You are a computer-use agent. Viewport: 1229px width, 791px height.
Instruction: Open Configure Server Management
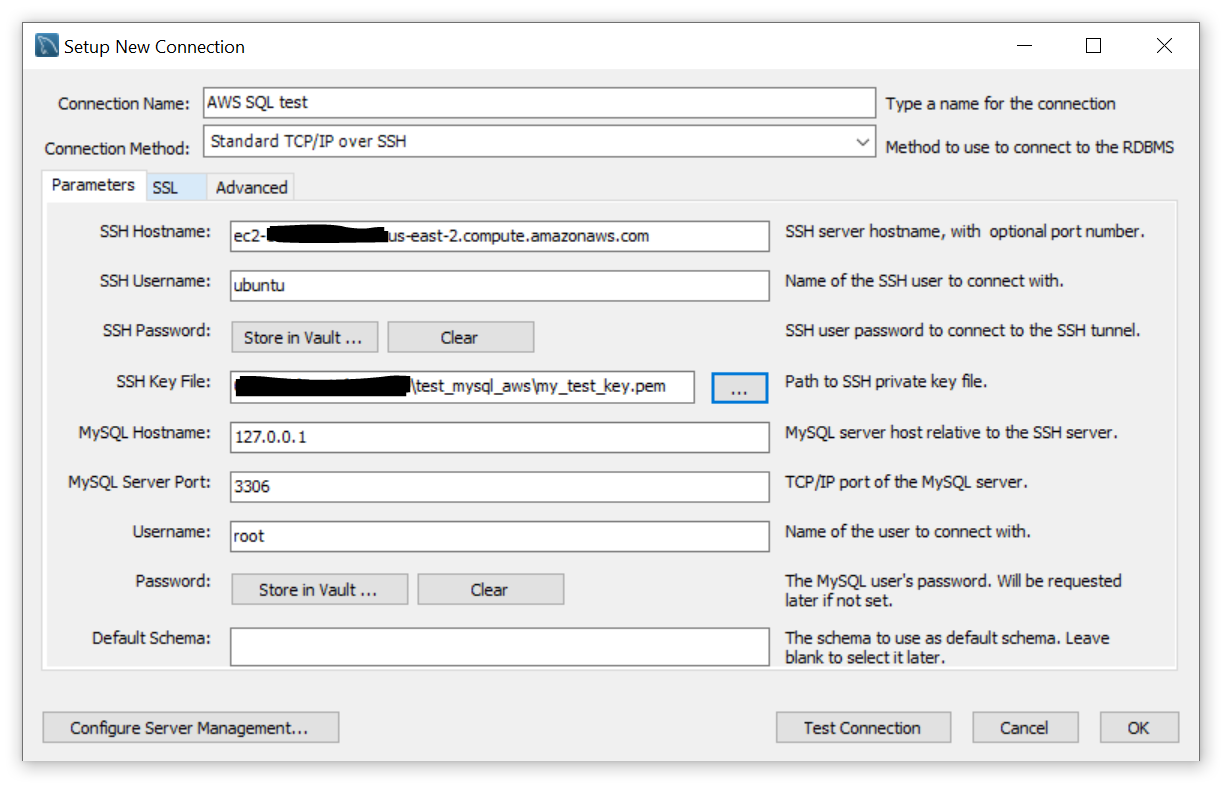pos(190,727)
